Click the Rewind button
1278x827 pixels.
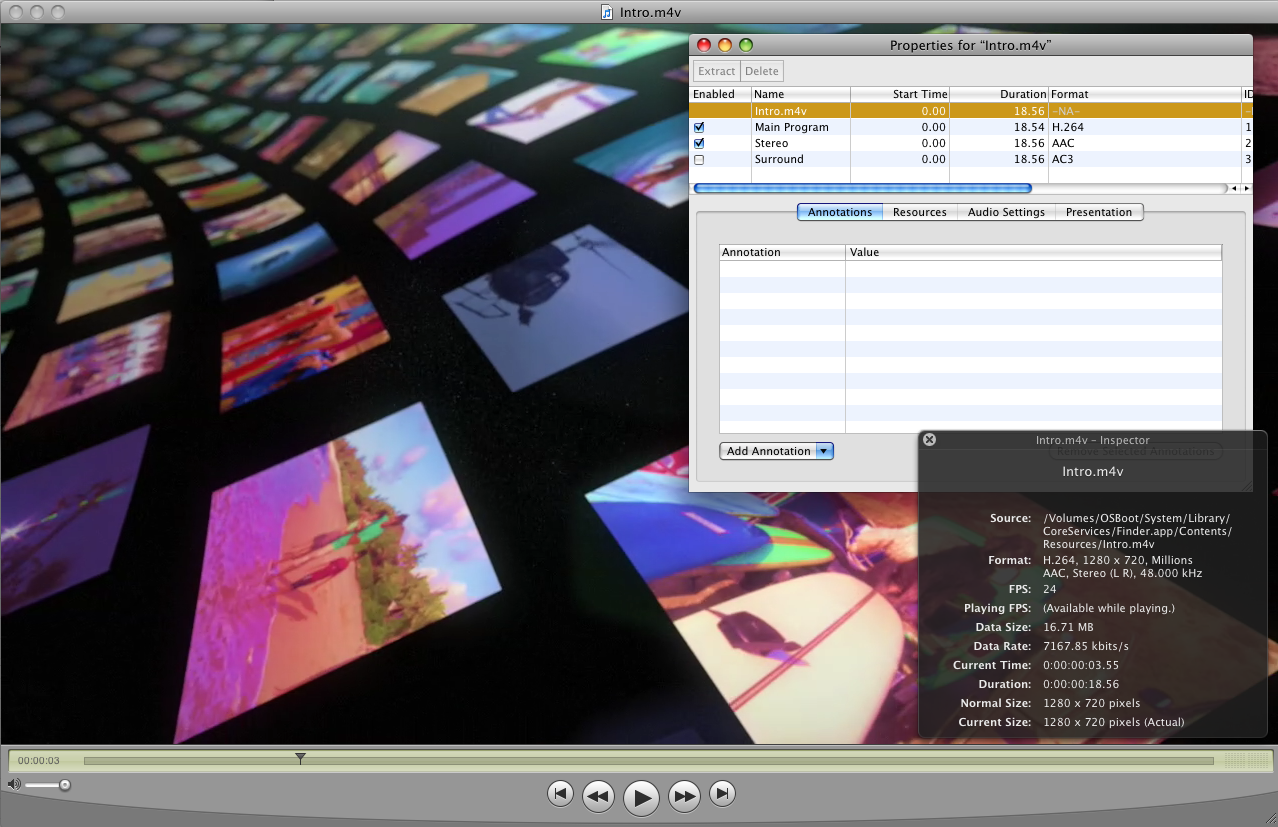pos(598,796)
